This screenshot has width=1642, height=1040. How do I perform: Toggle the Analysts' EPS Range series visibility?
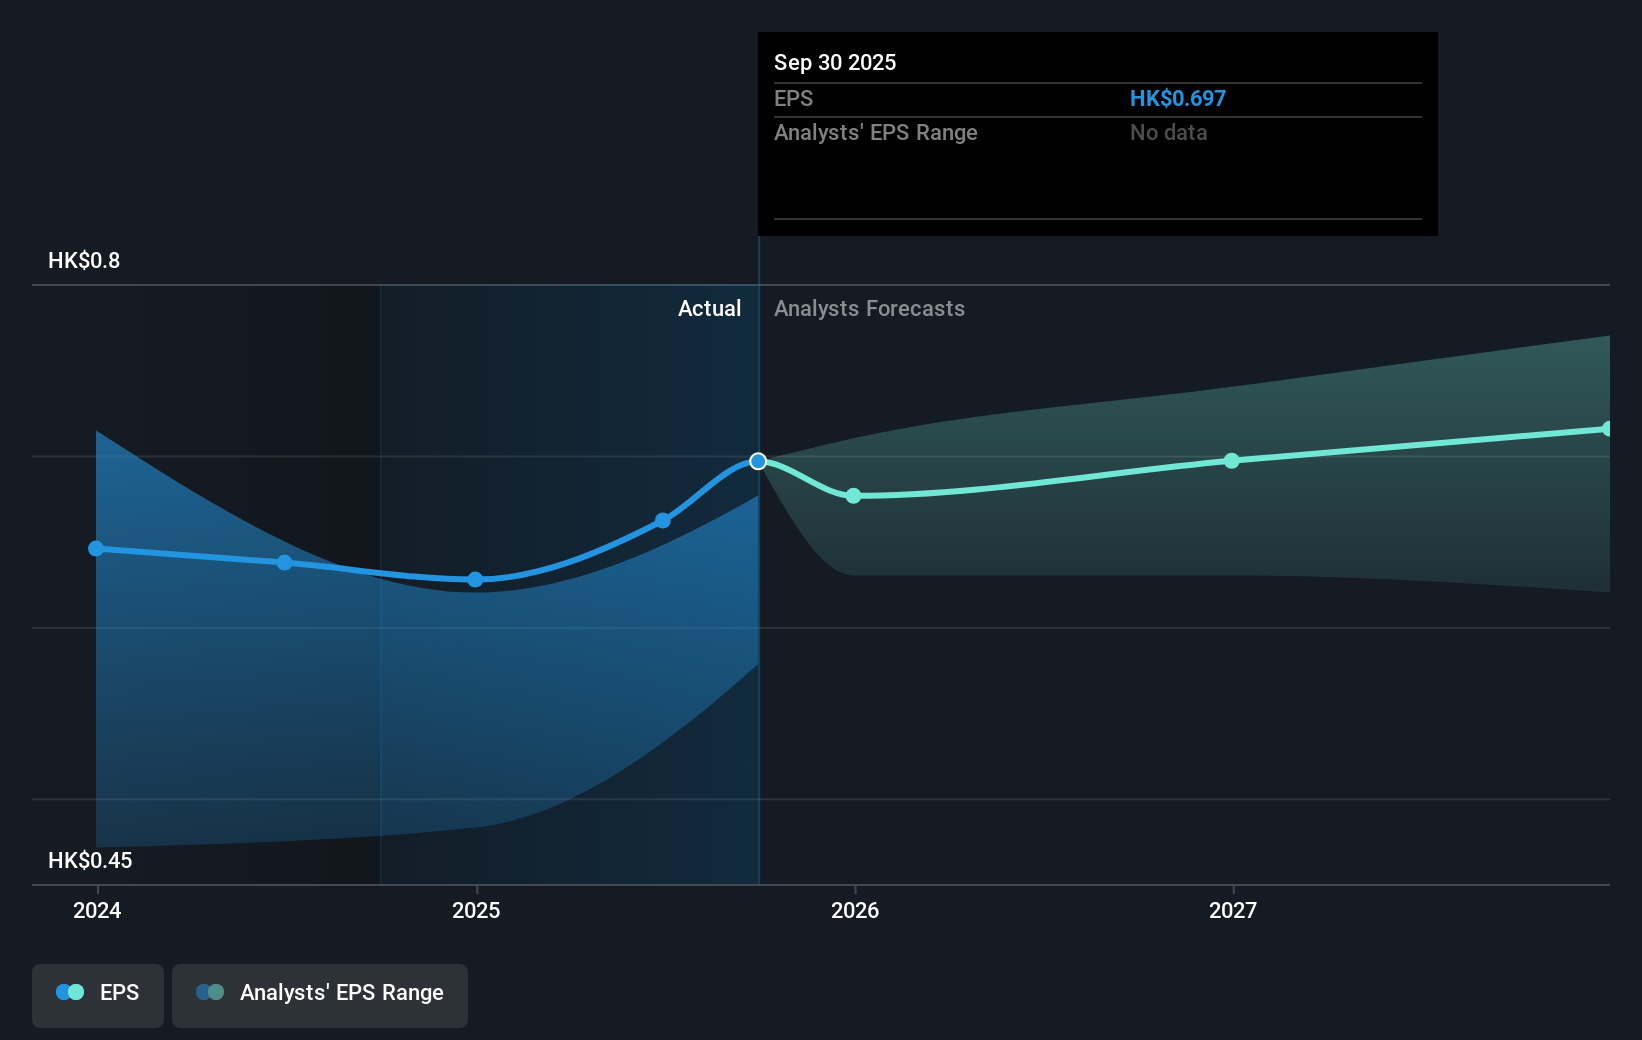click(x=319, y=994)
